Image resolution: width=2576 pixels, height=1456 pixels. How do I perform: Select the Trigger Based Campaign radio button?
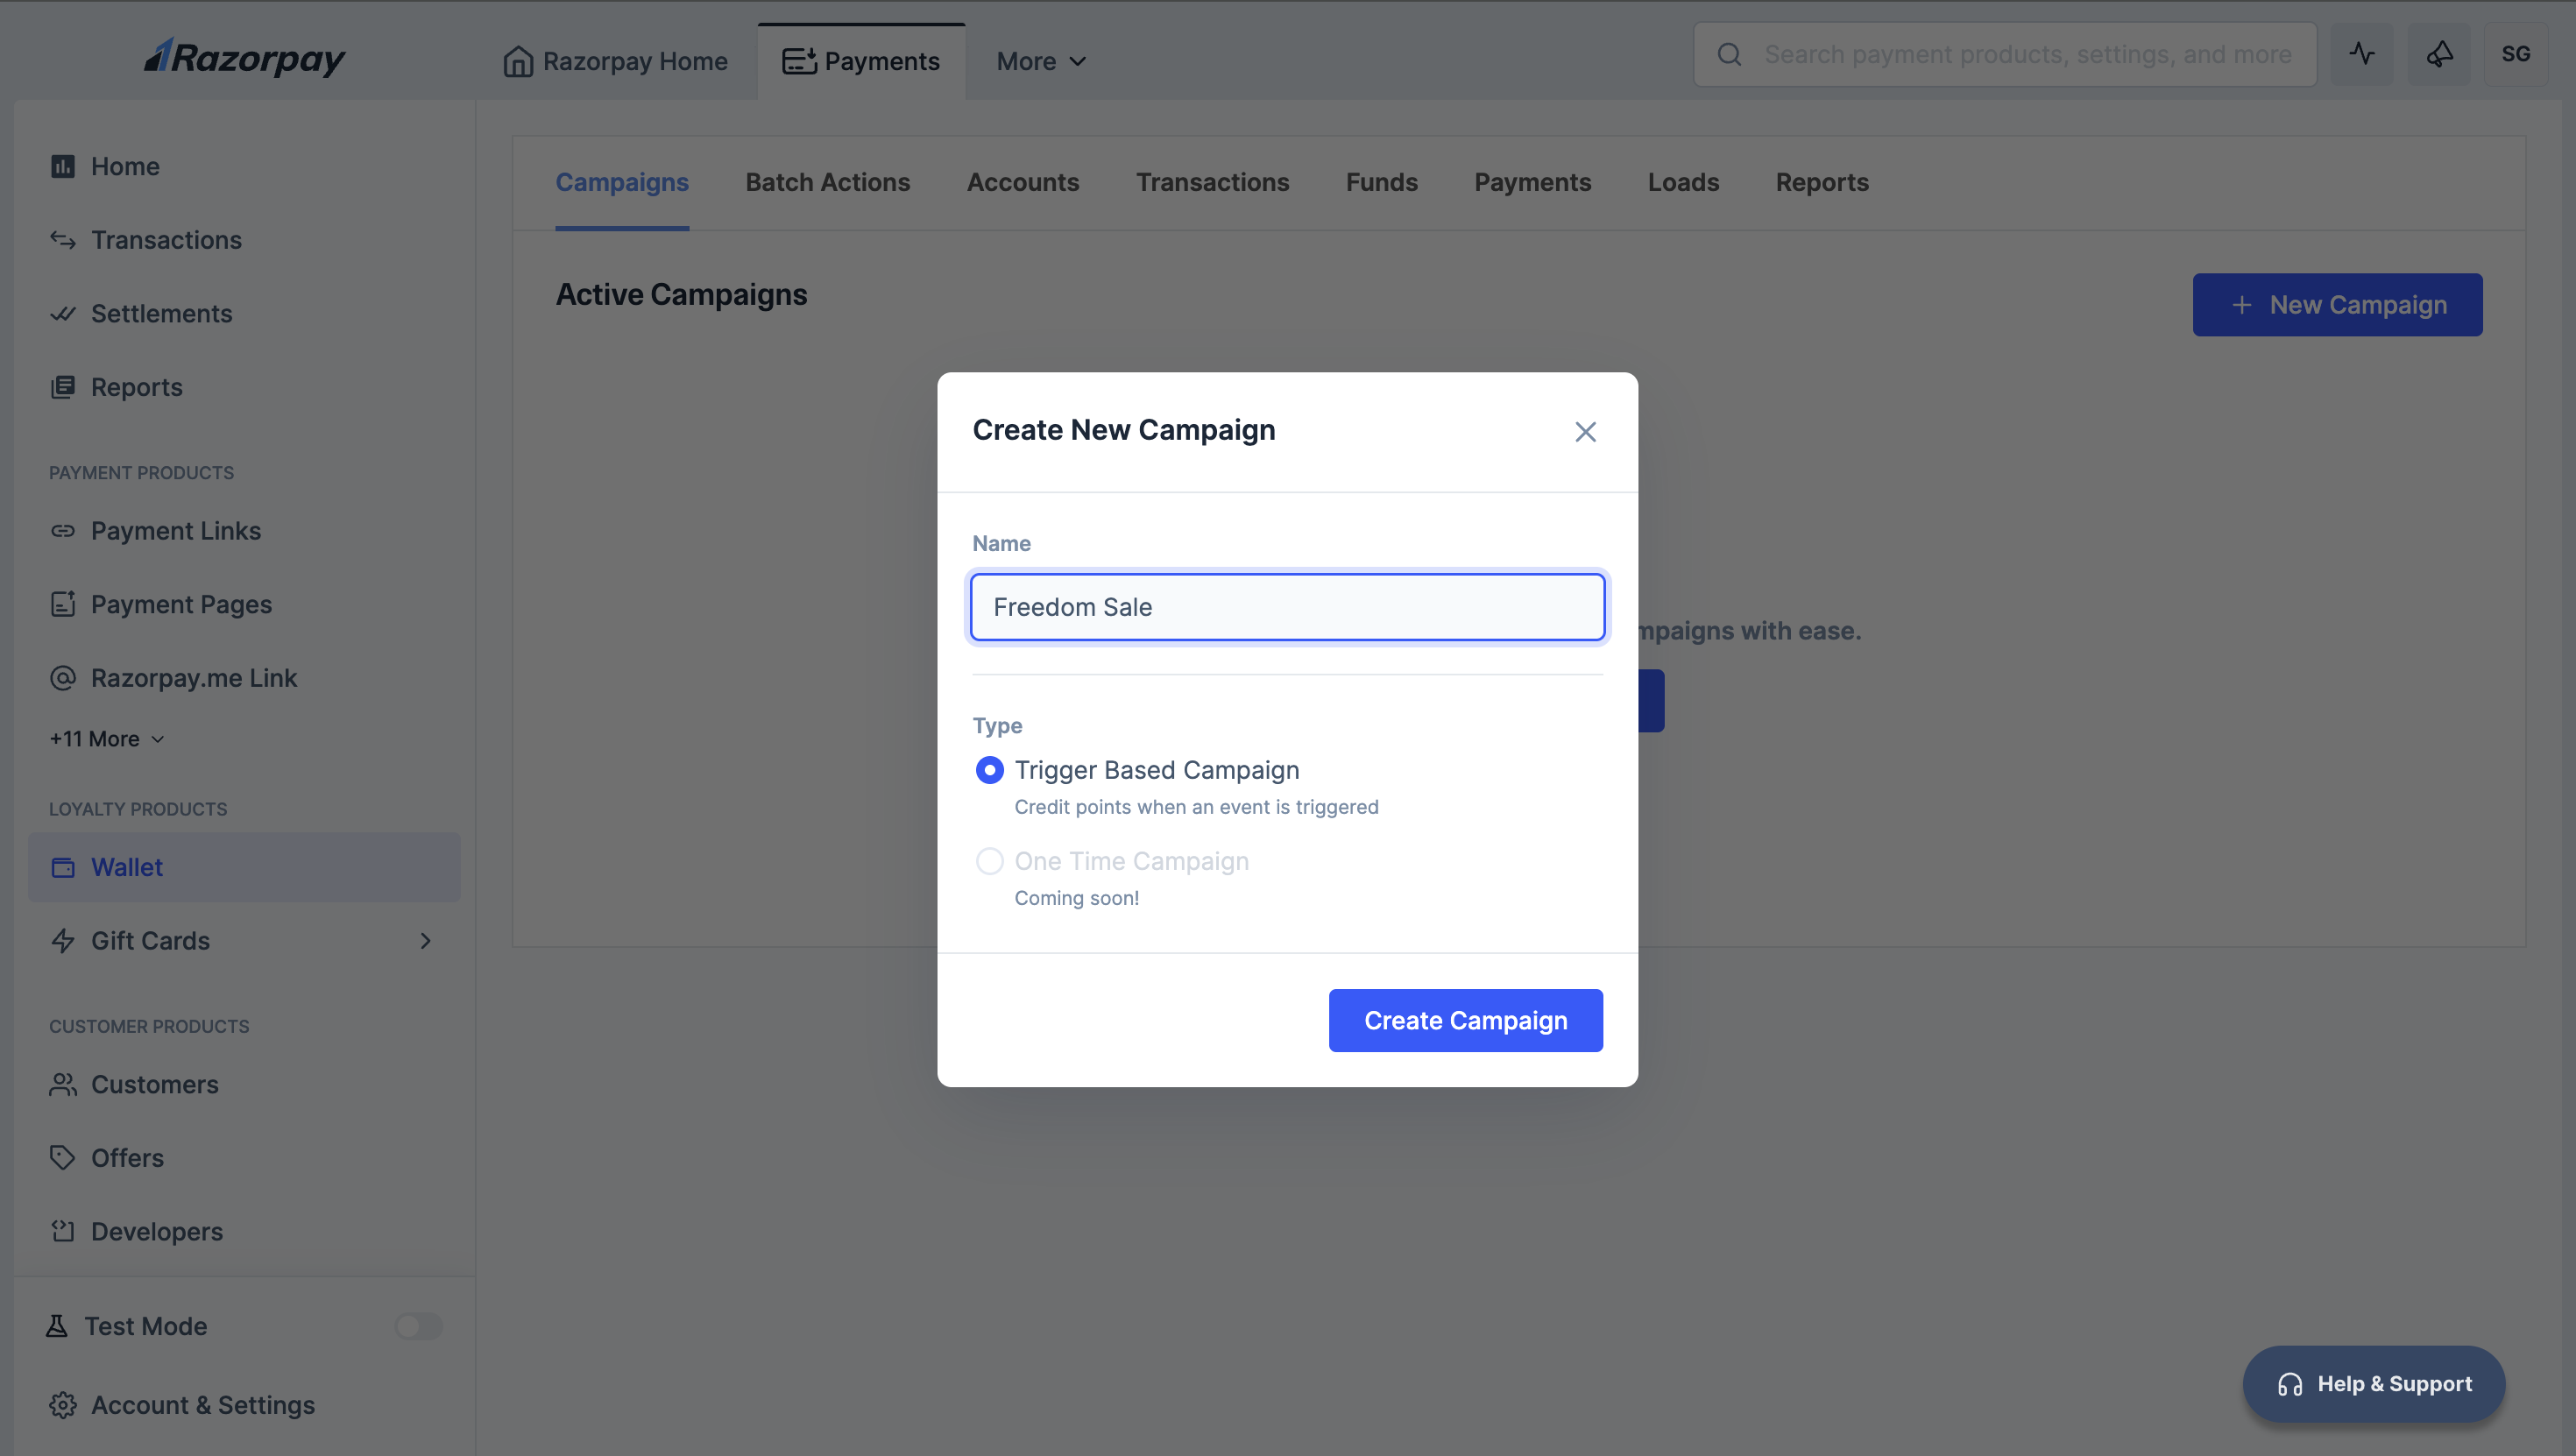[989, 770]
